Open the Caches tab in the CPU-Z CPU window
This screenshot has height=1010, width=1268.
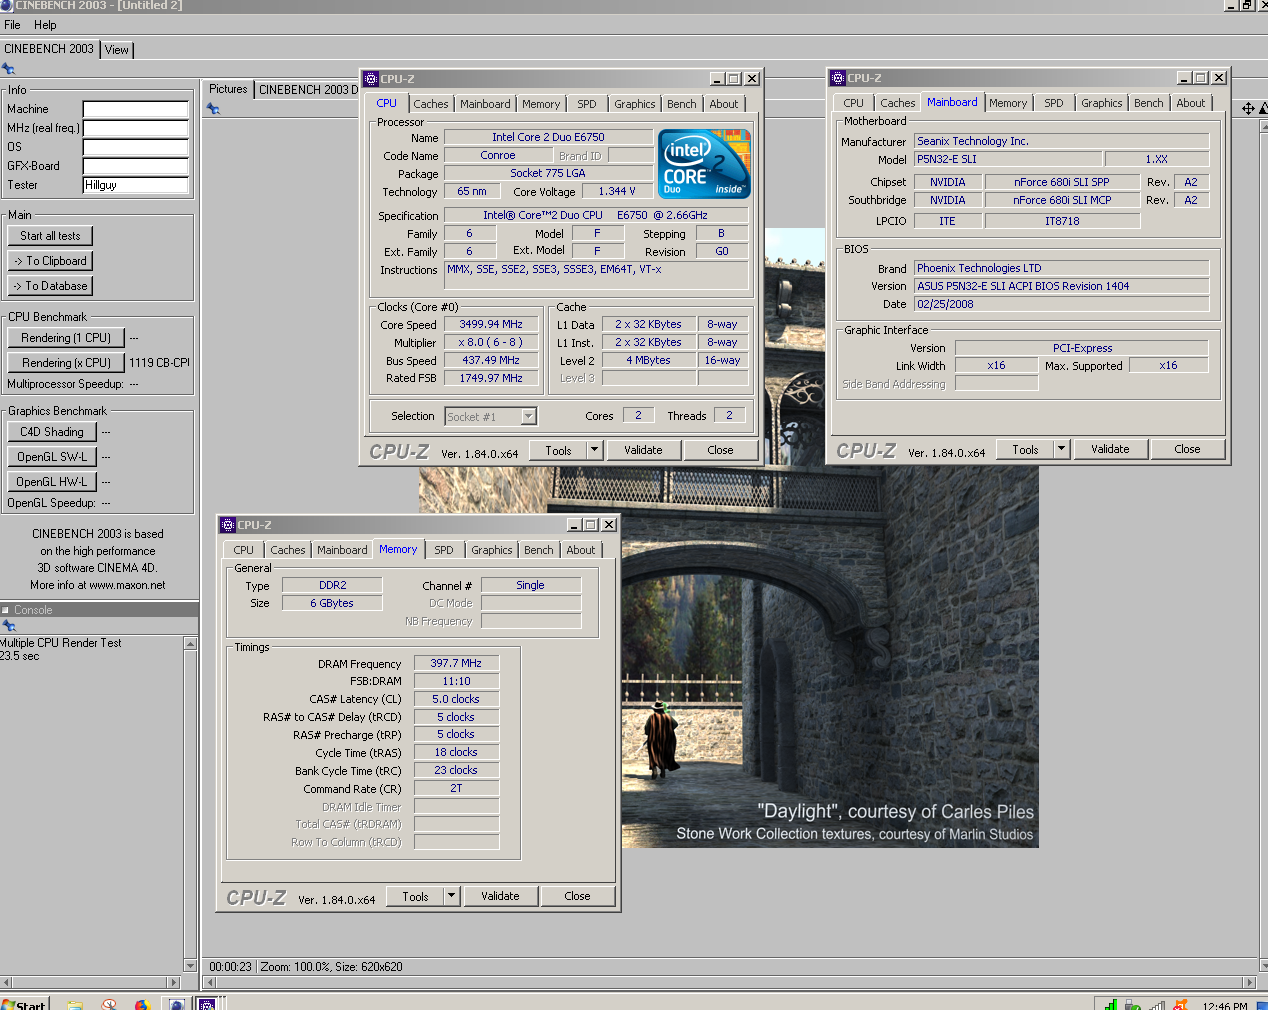tap(431, 104)
